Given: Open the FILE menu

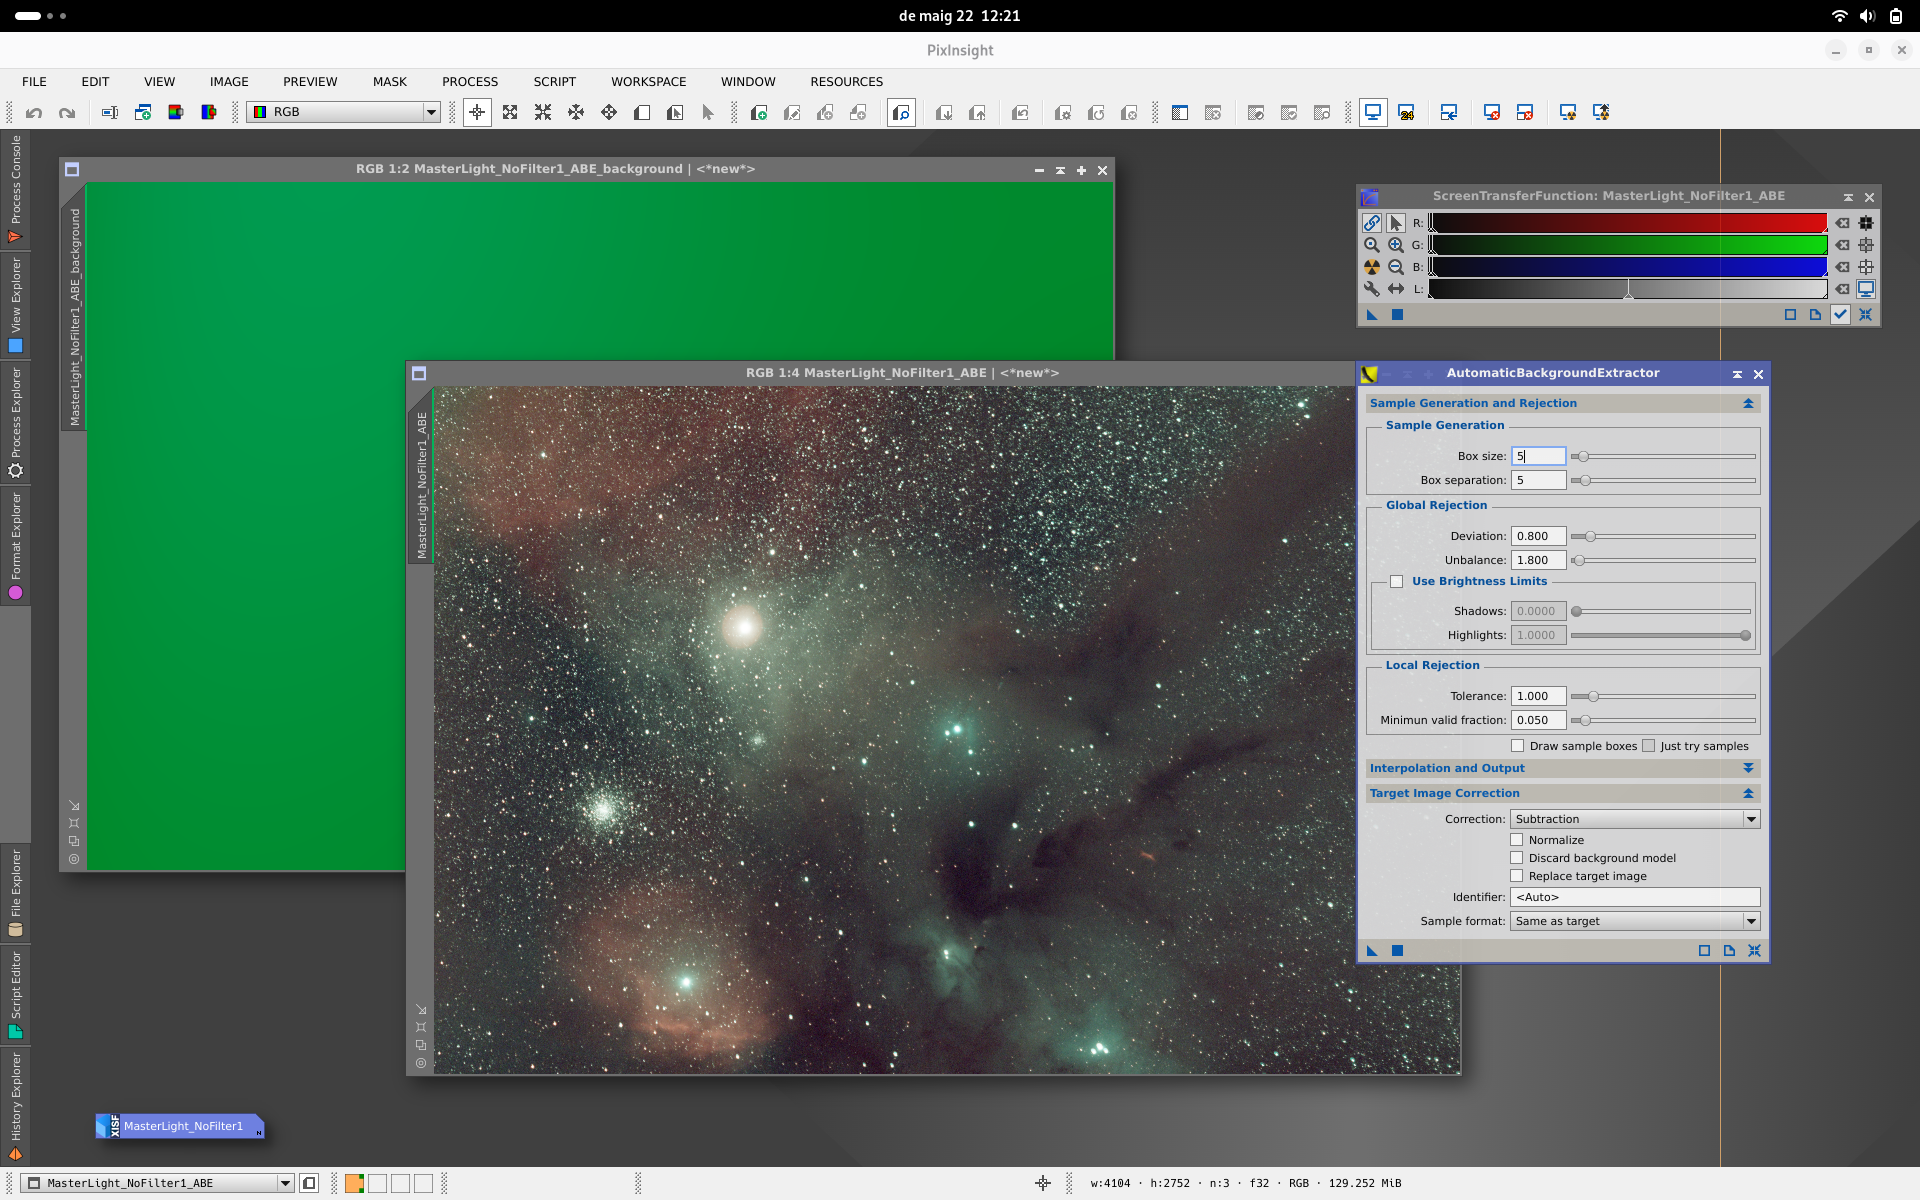Looking at the screenshot, I should coord(34,82).
